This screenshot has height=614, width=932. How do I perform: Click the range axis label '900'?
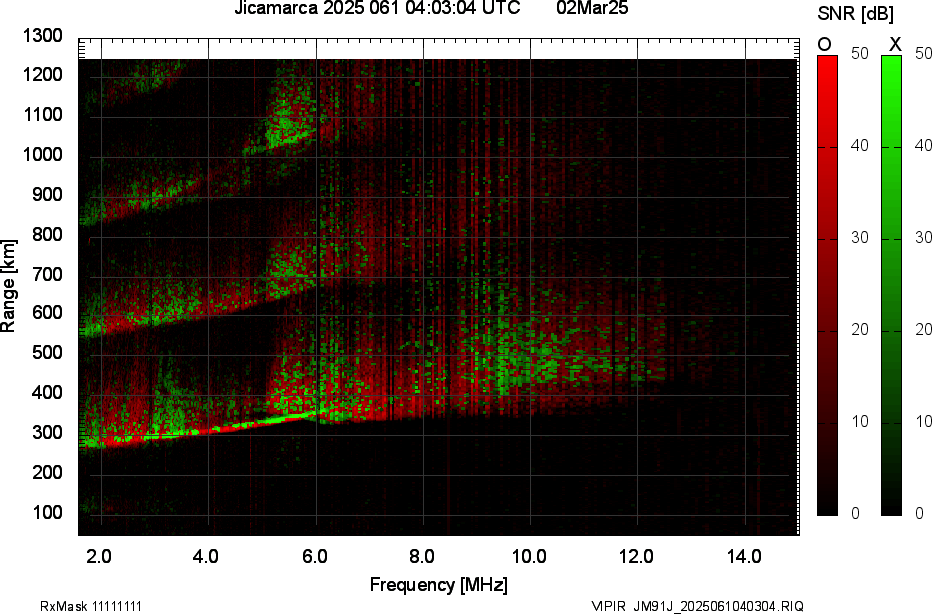[x=47, y=194]
